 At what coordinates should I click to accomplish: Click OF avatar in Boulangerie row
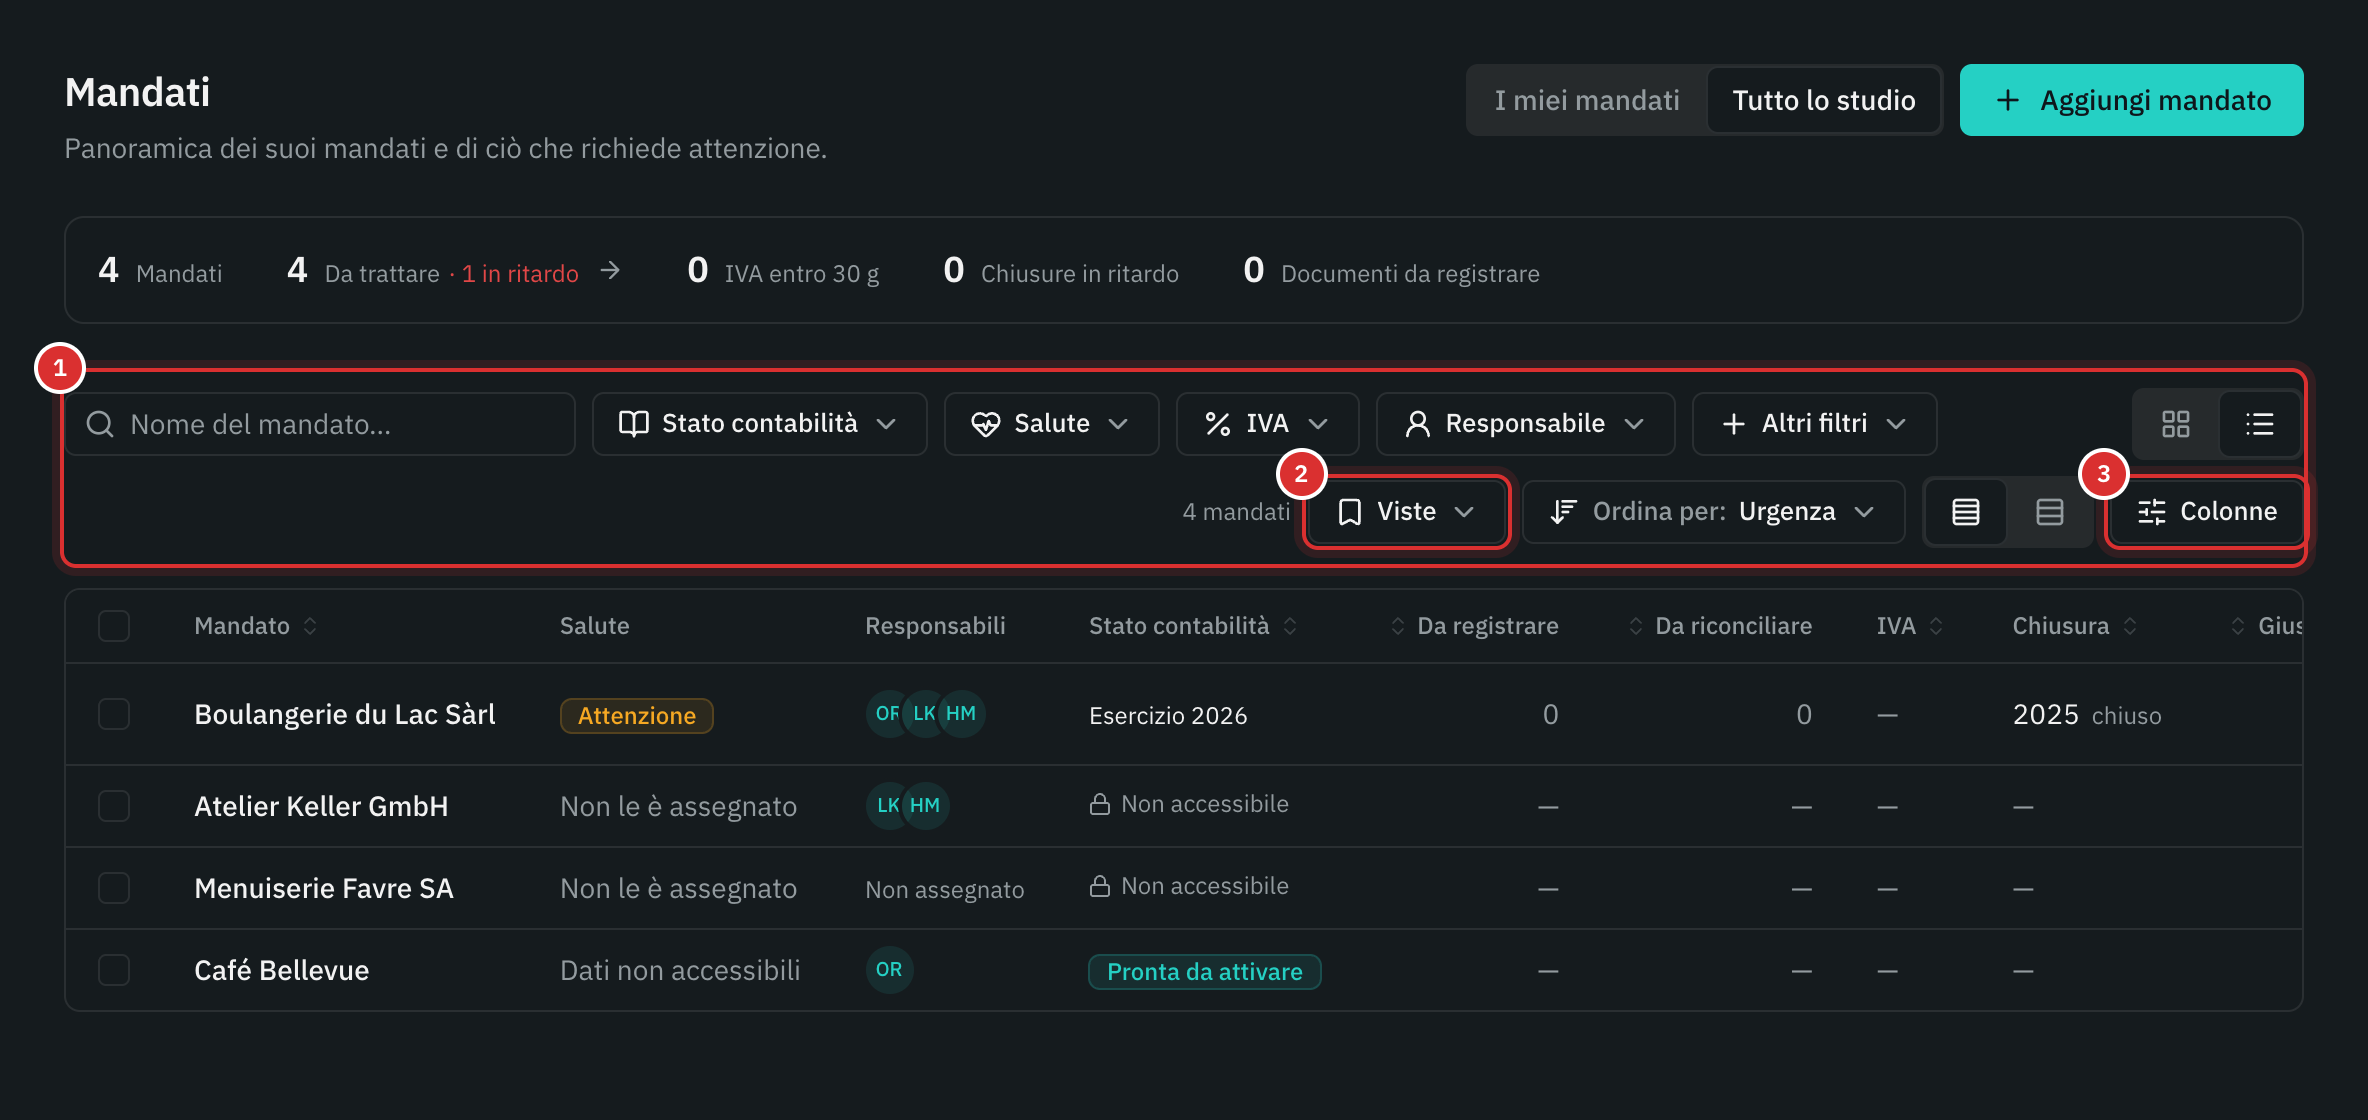pos(886,714)
